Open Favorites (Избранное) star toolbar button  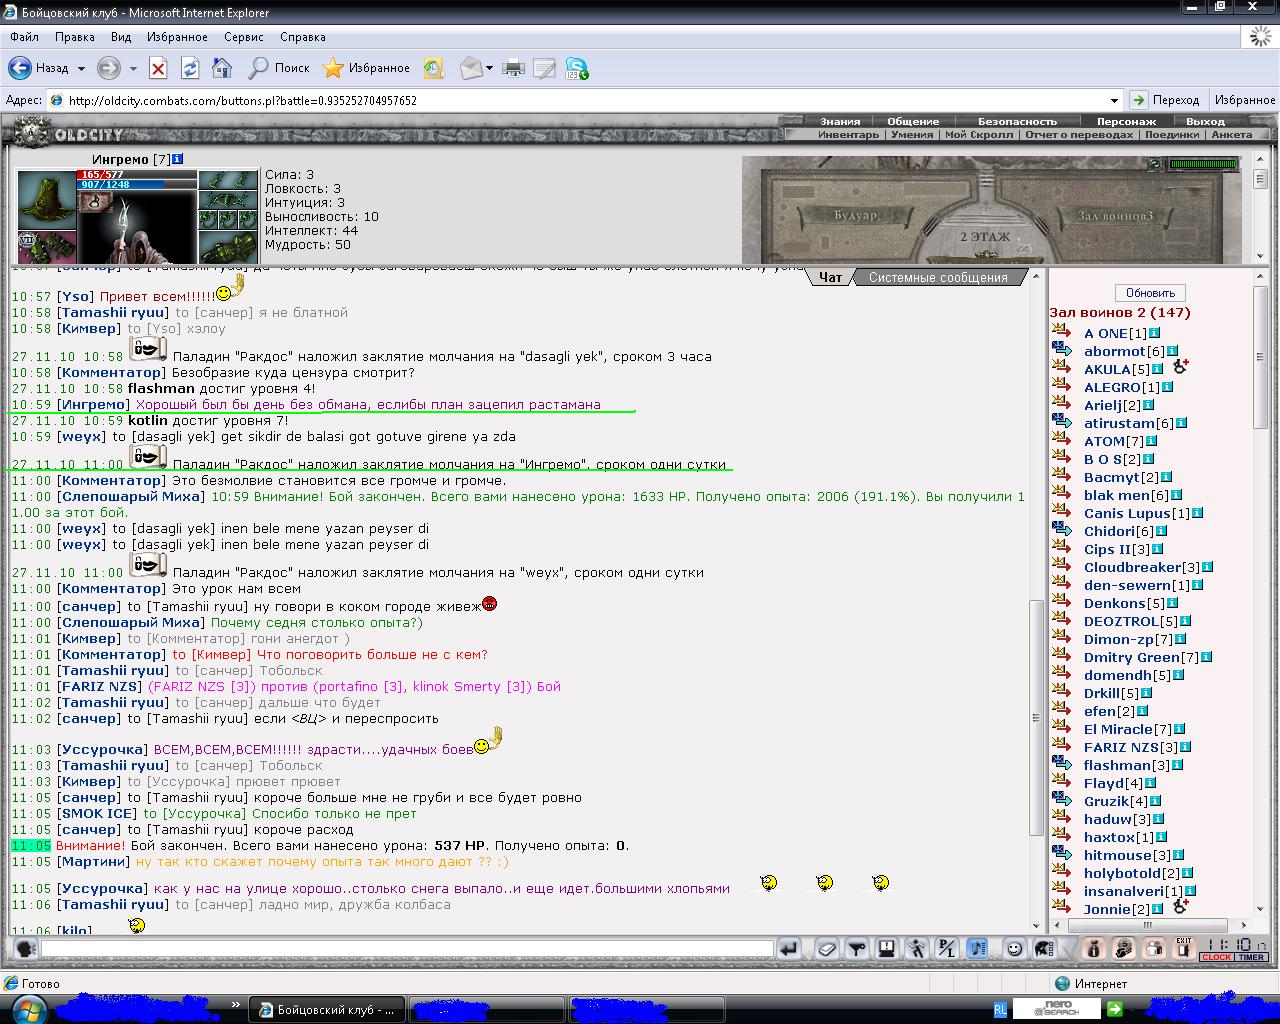367,68
